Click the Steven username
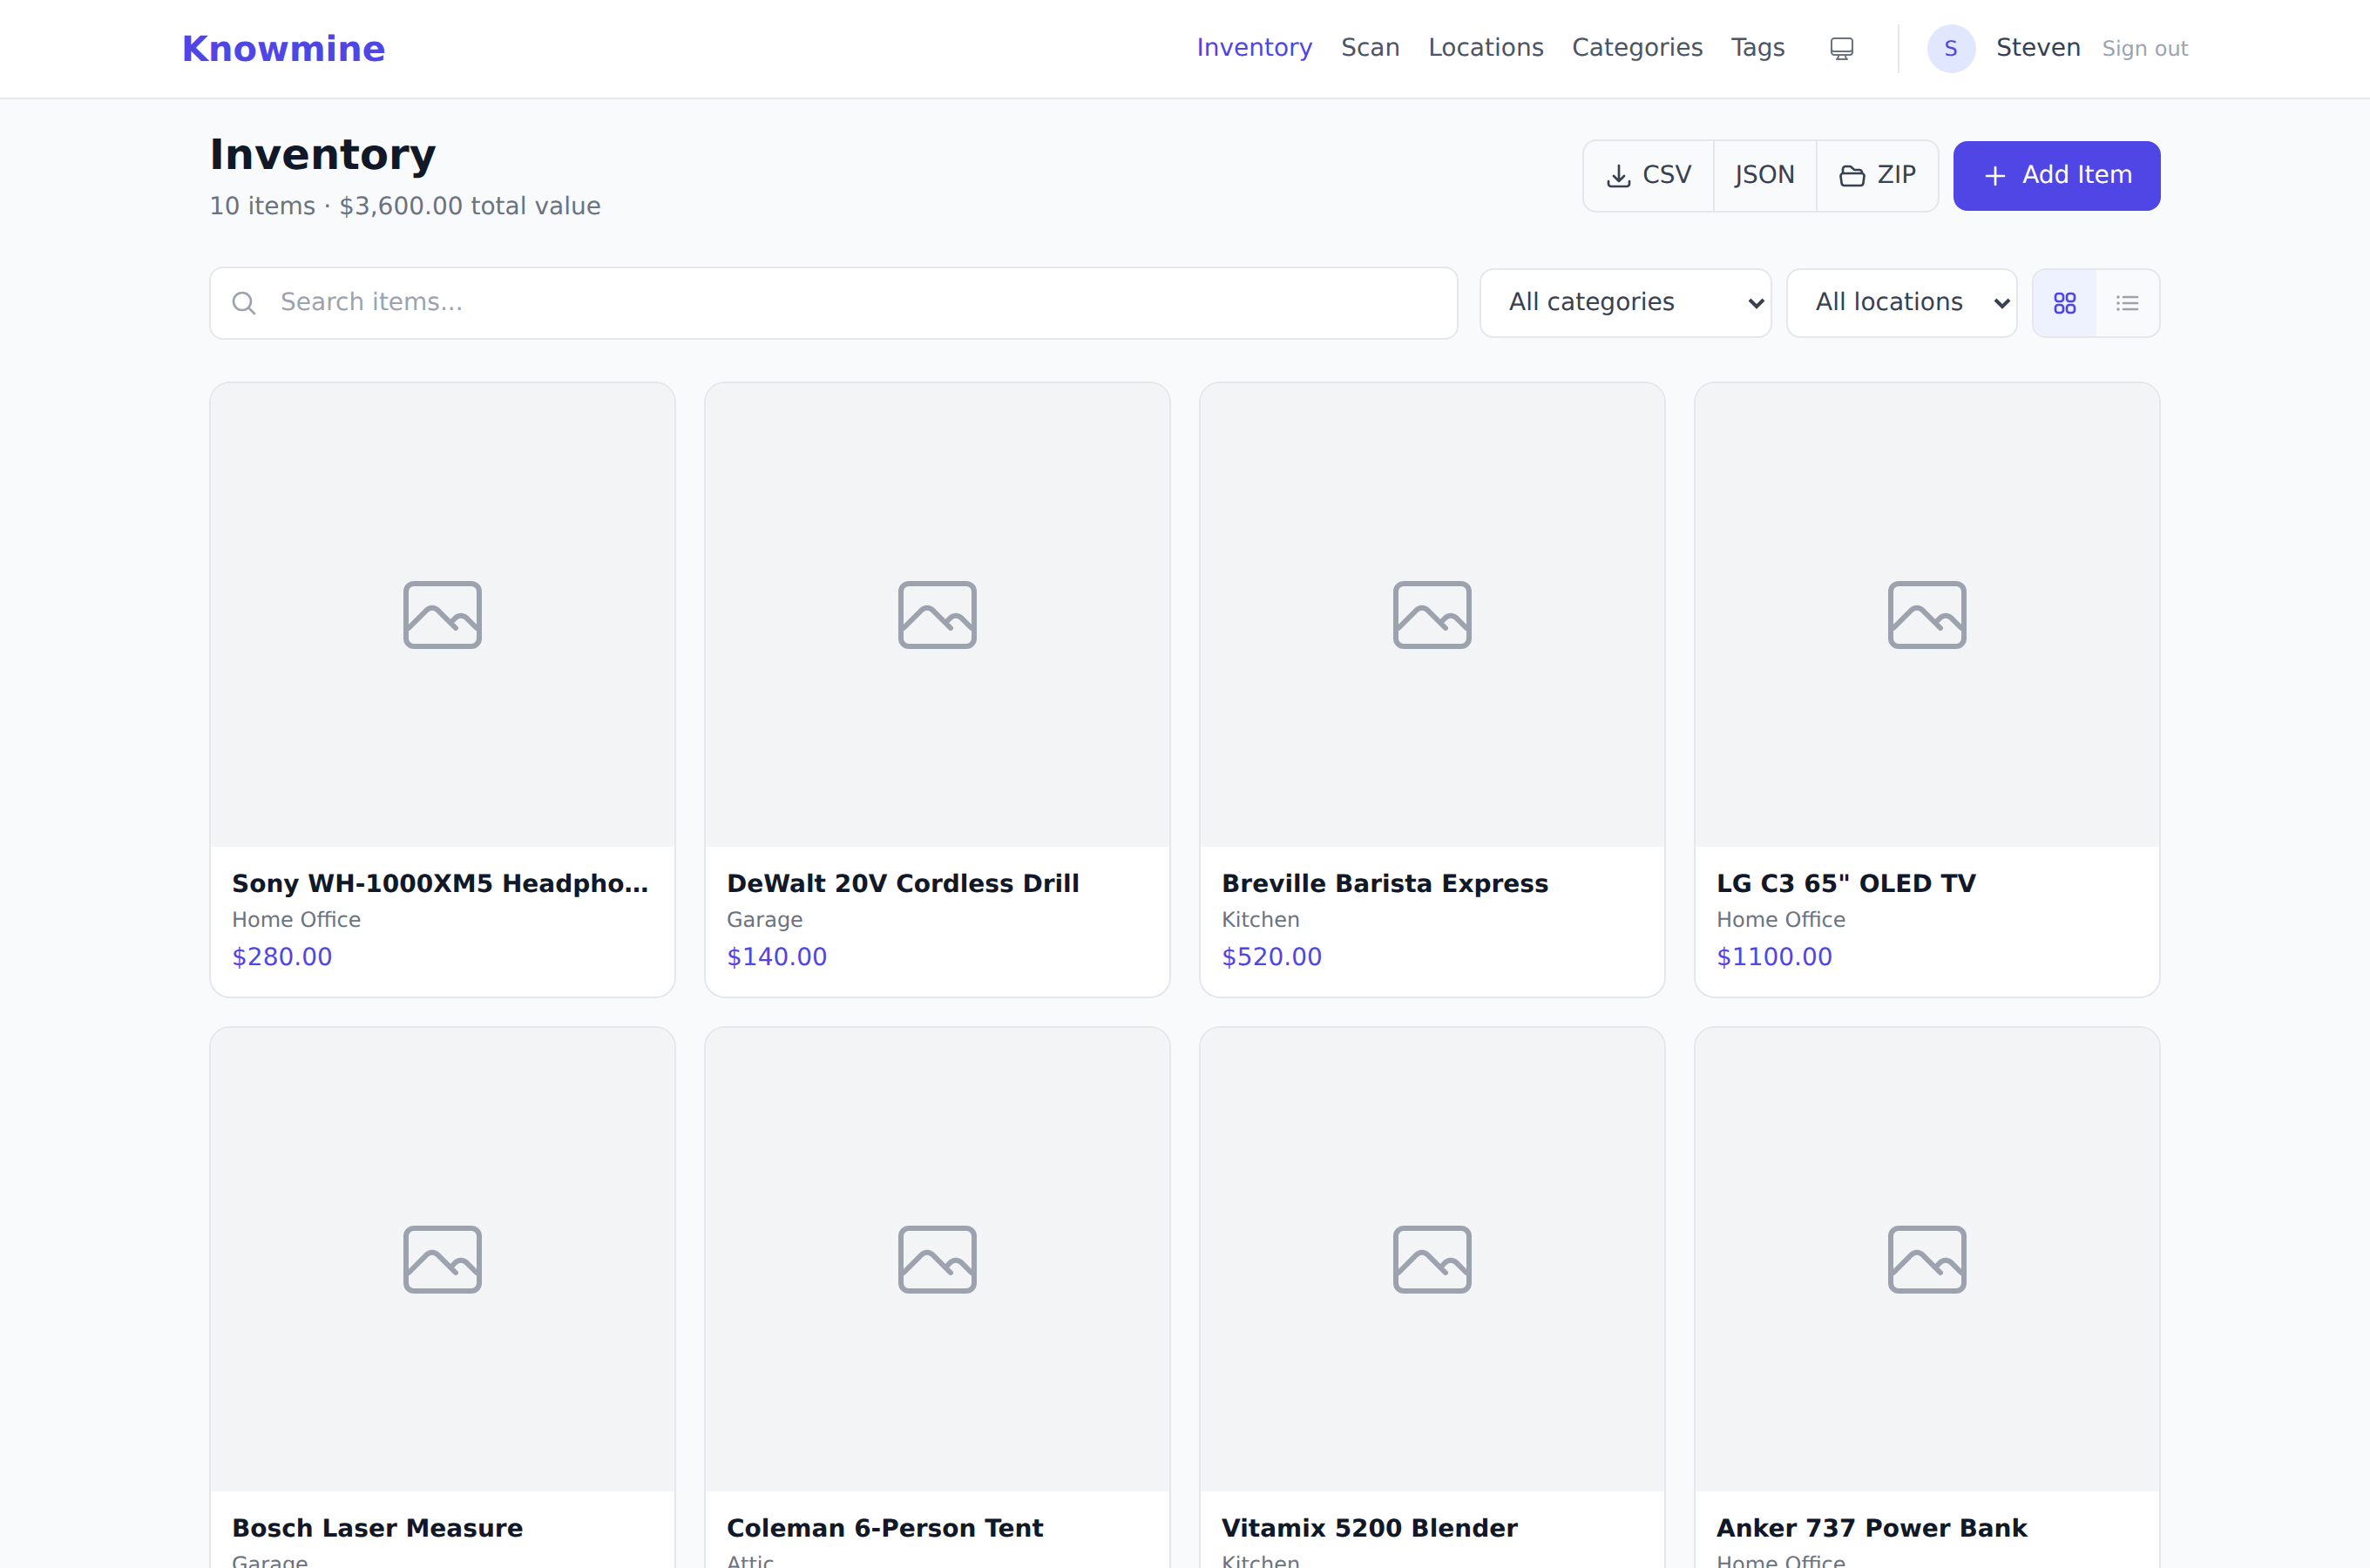Viewport: 2370px width, 1568px height. click(2038, 48)
